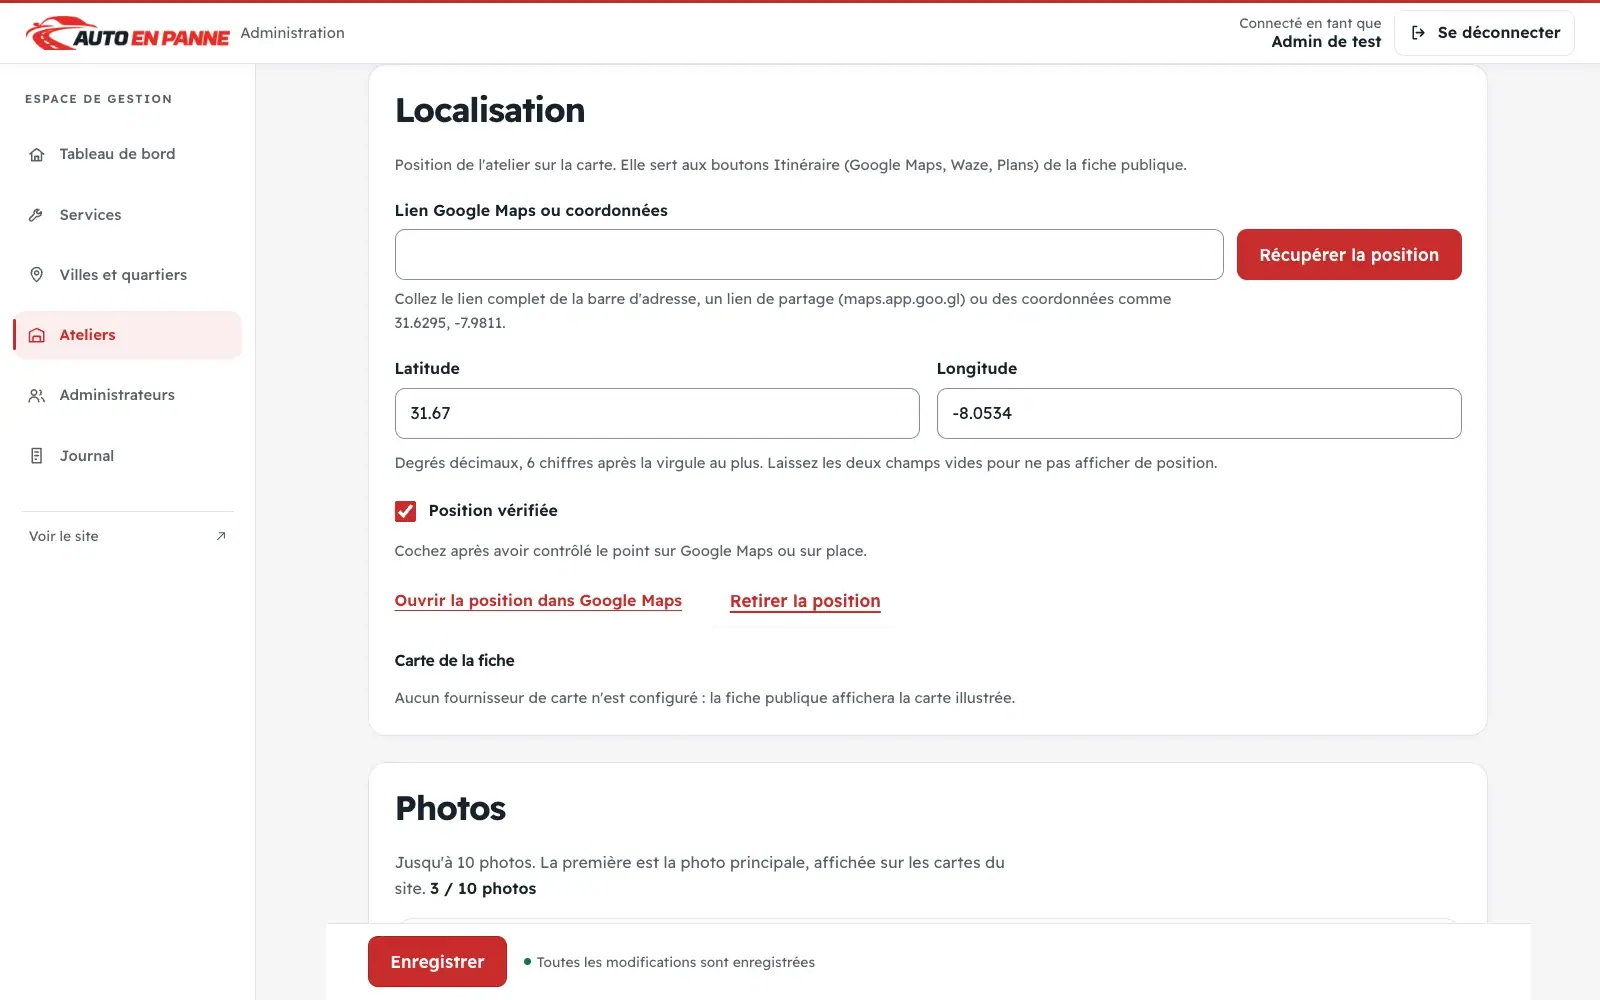Click the Voir le site link

click(x=127, y=536)
